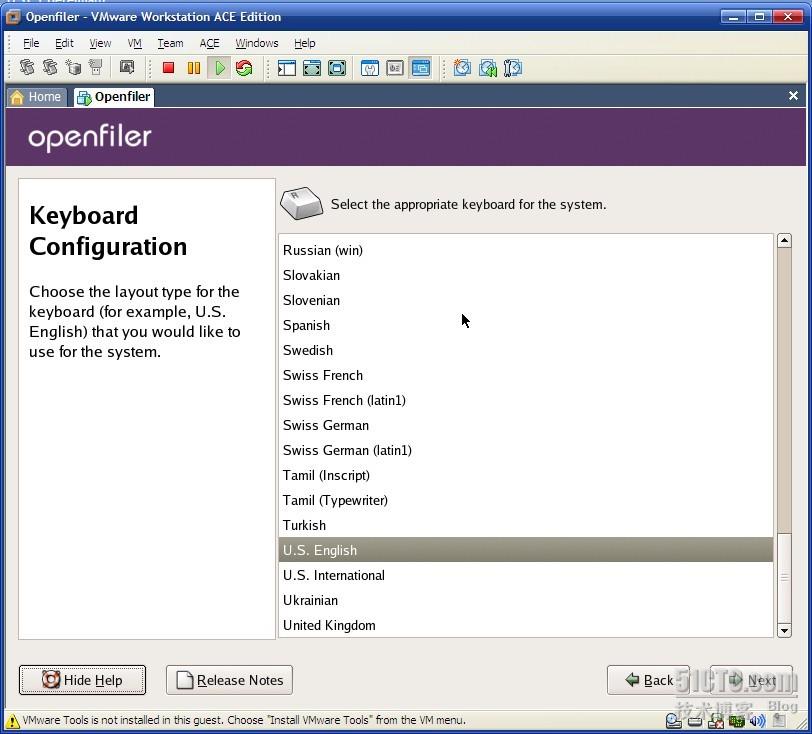Image resolution: width=812 pixels, height=734 pixels.
Task: Power off the VM with the red stop icon
Action: click(x=168, y=68)
